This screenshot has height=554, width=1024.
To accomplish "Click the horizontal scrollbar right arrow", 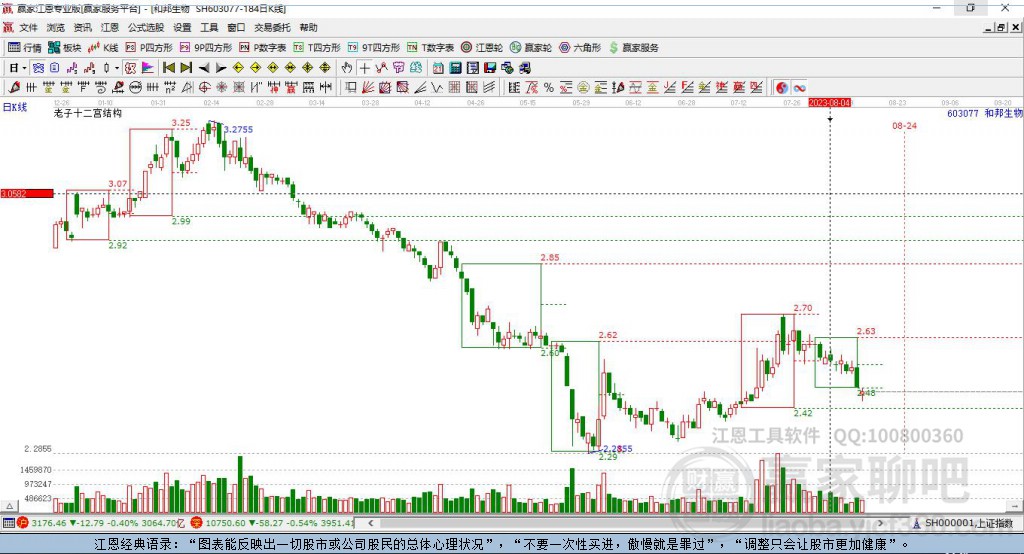I will pyautogui.click(x=880, y=523).
